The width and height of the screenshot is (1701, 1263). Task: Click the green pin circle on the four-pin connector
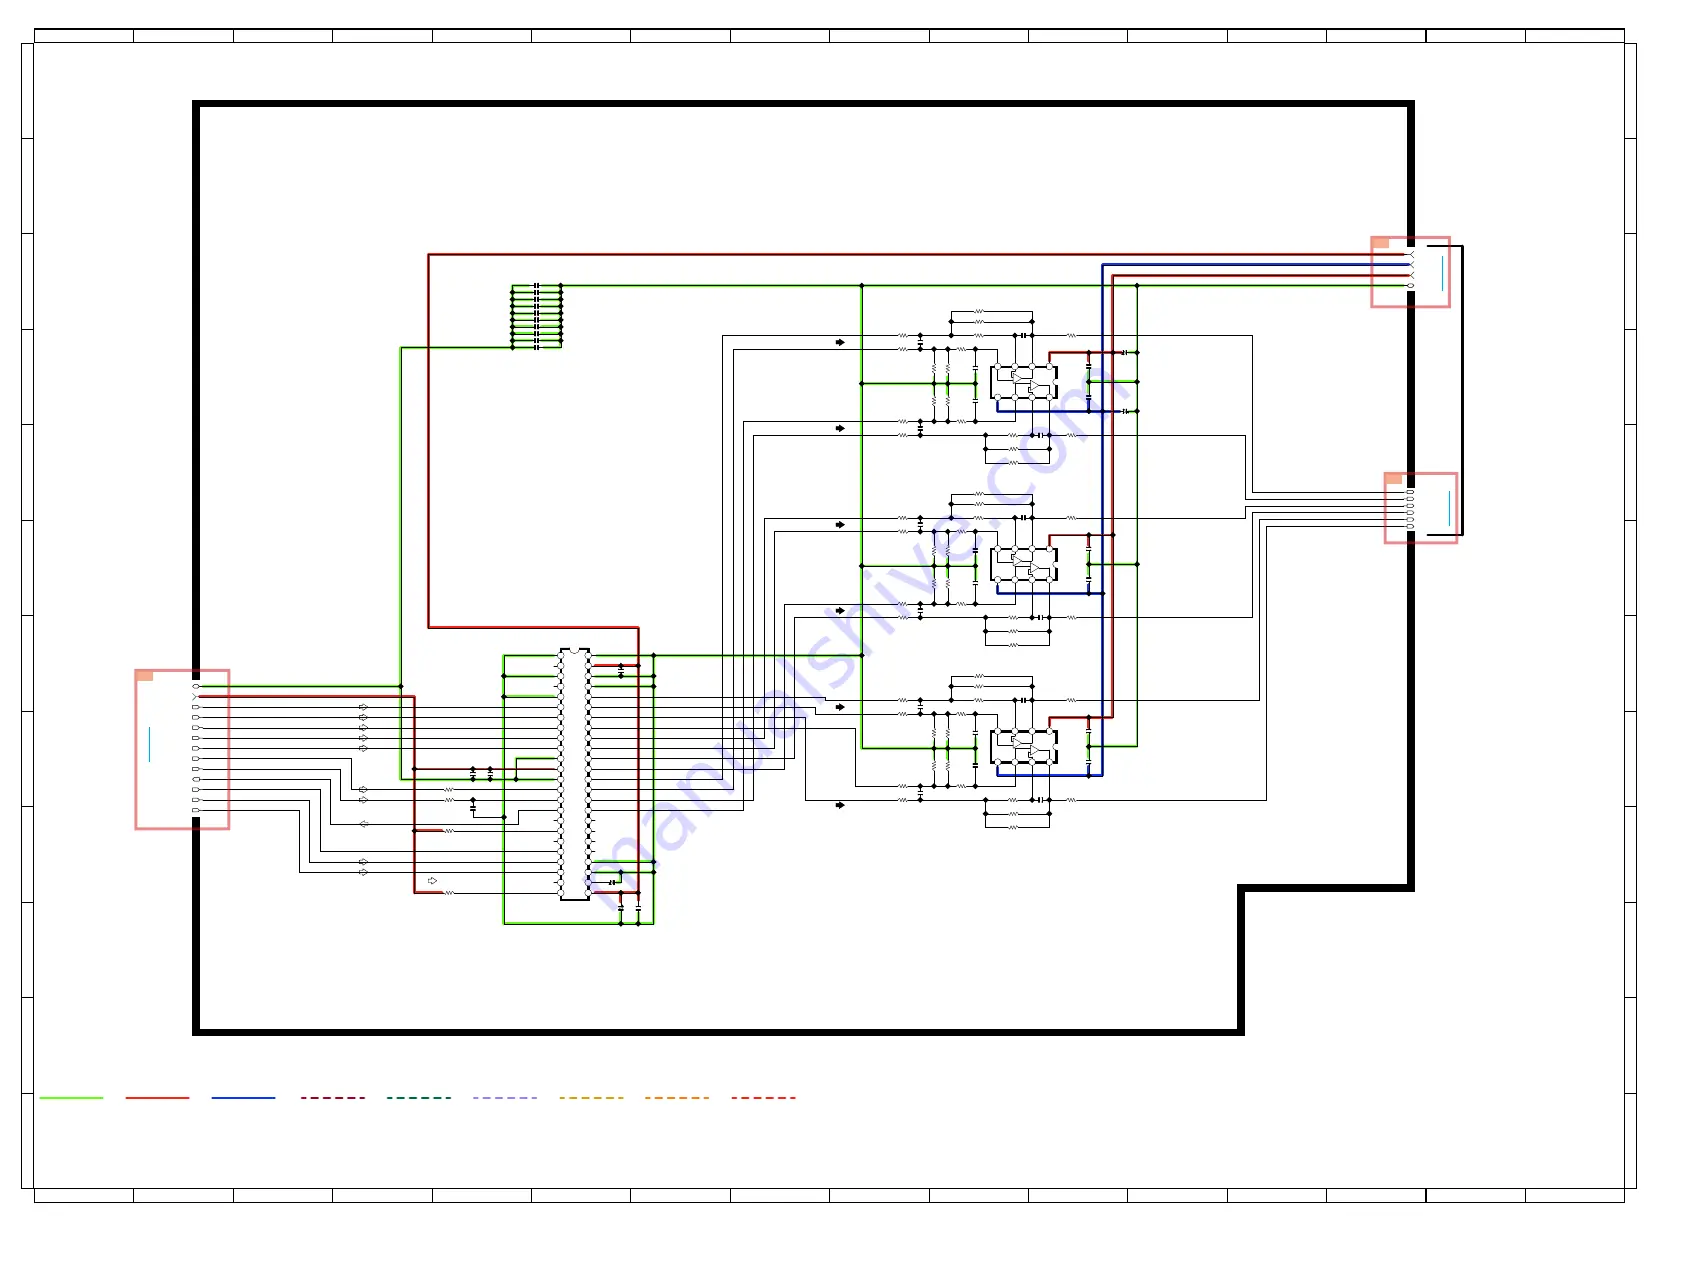pos(1411,286)
